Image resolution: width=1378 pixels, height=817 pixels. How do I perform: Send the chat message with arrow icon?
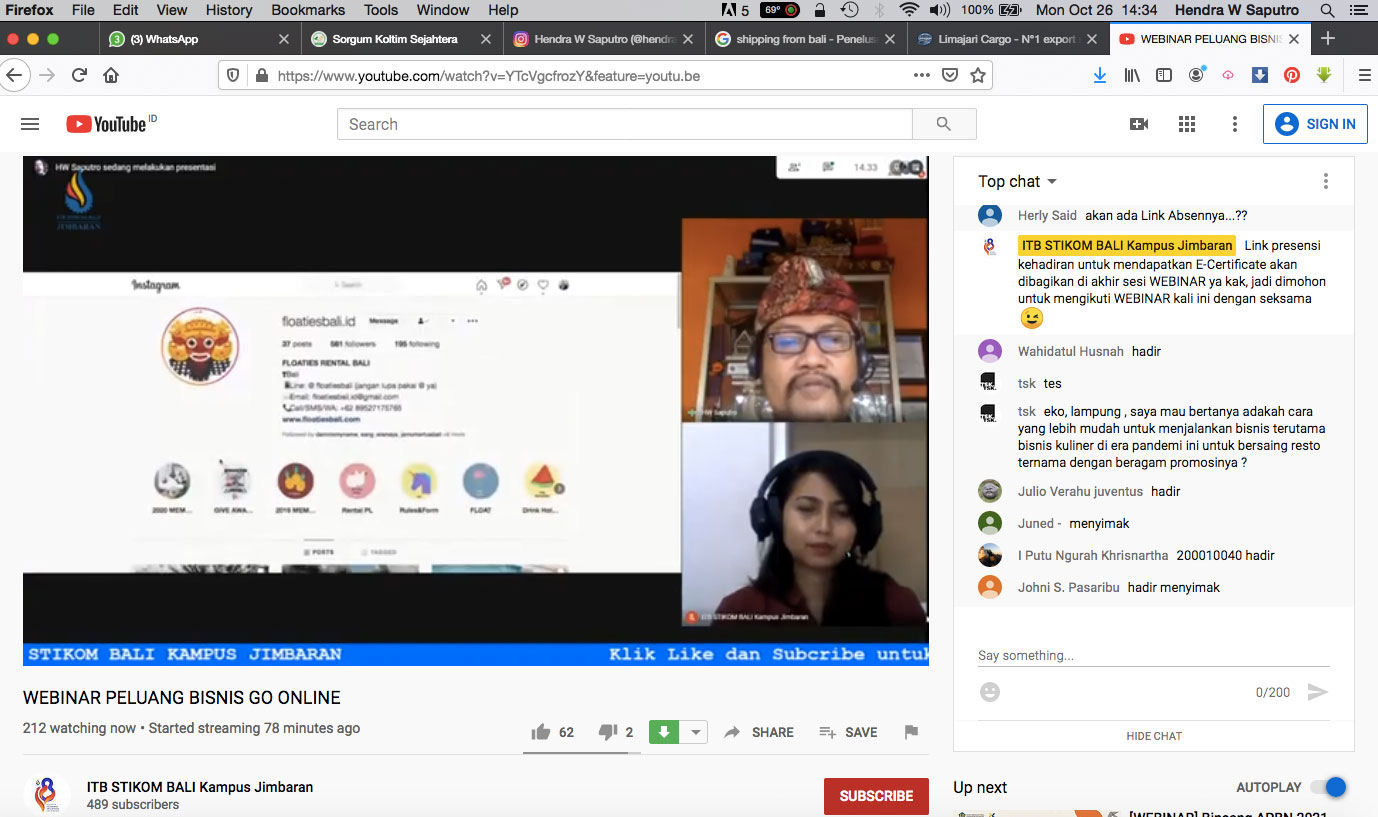(x=1318, y=692)
